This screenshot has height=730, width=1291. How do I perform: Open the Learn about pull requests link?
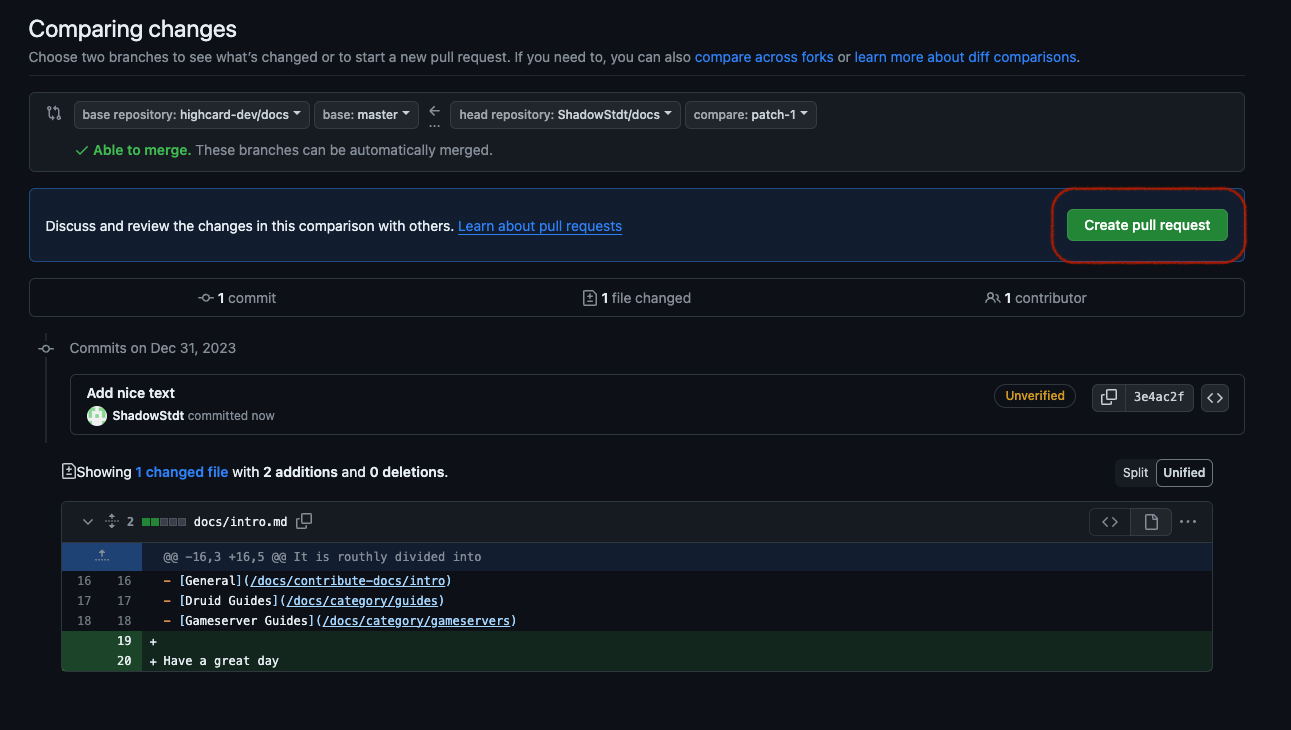point(540,226)
